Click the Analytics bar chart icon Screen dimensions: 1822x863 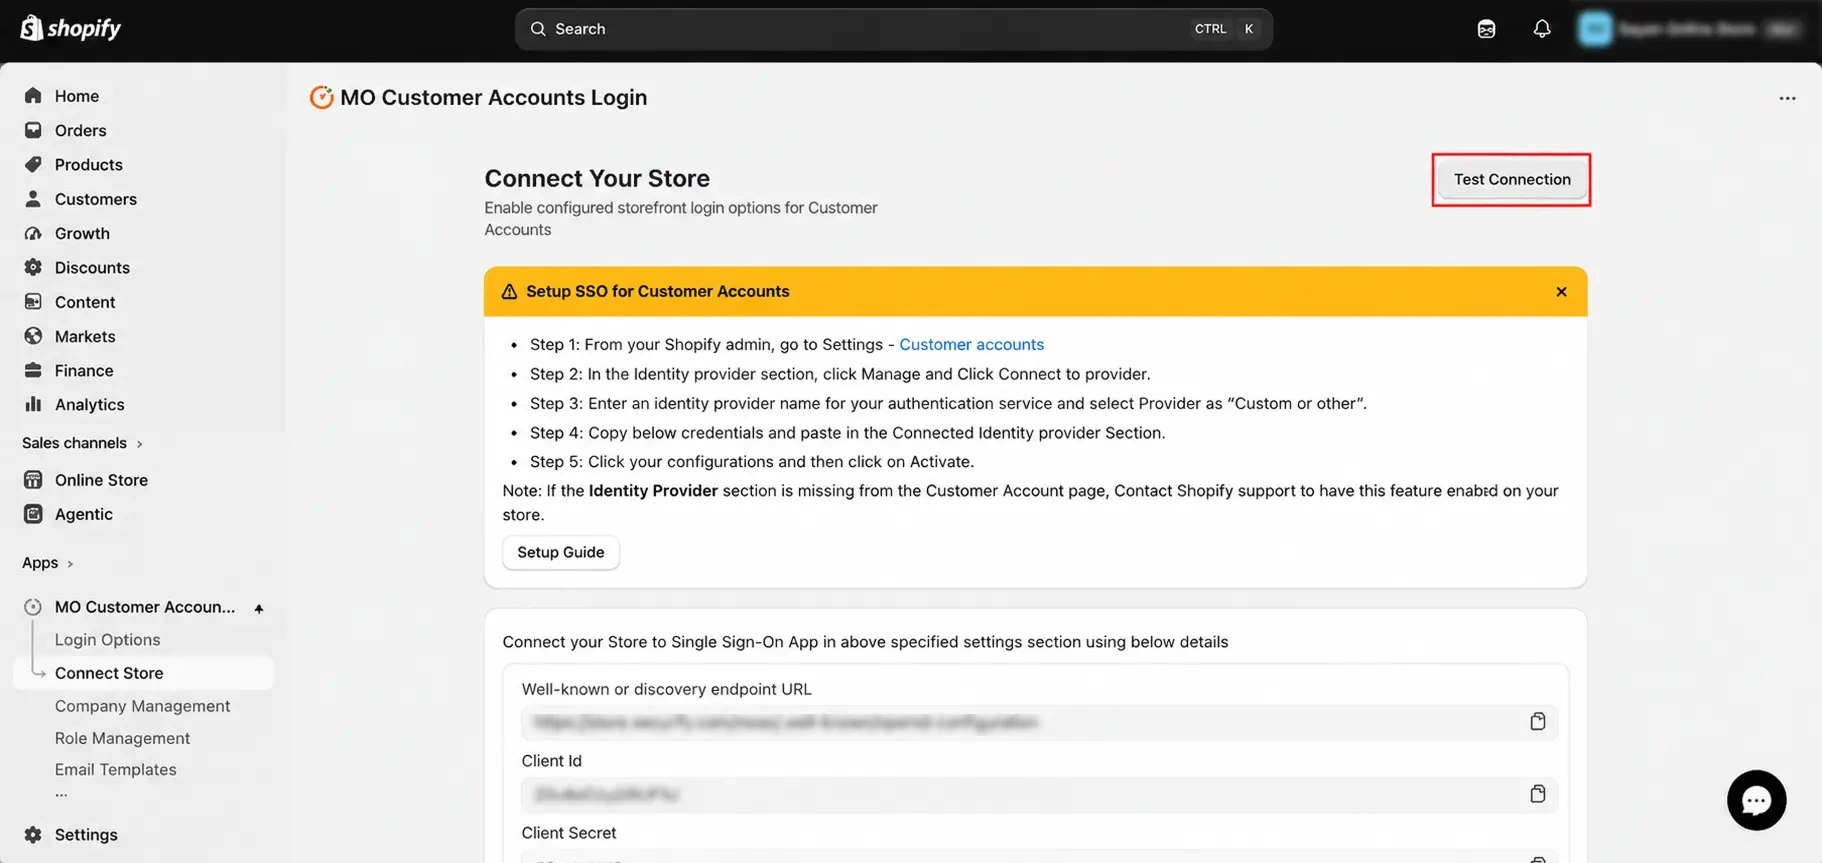click(33, 404)
